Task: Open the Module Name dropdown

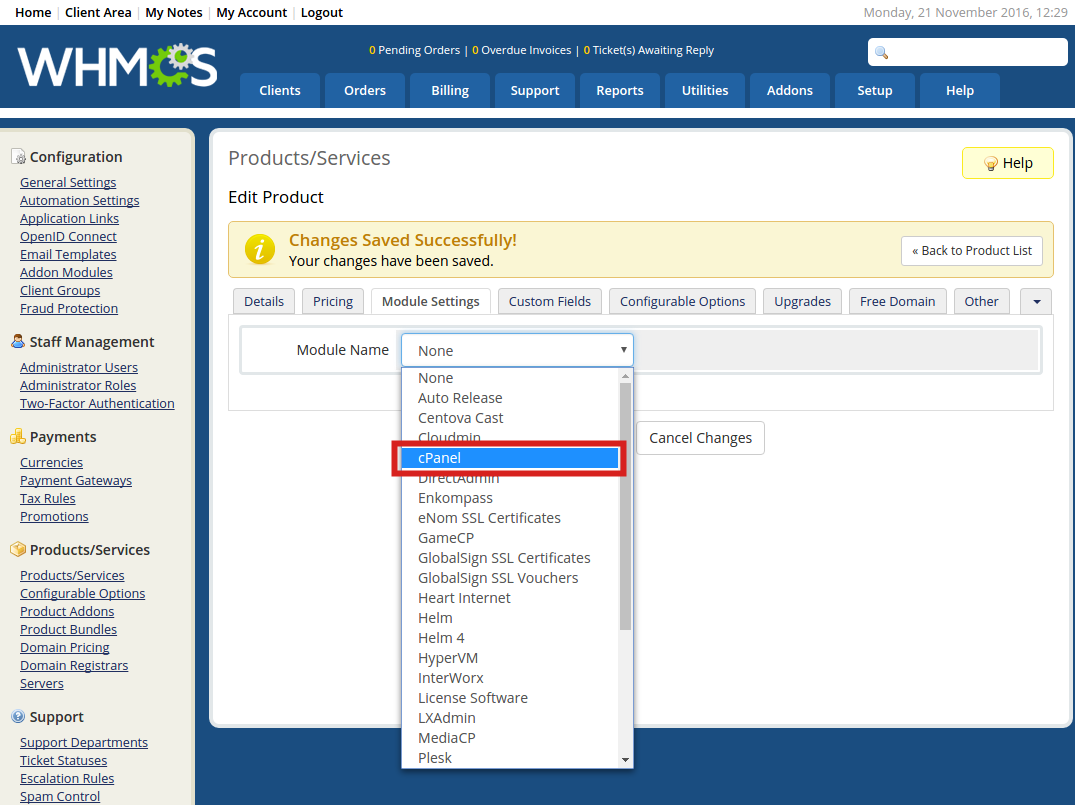Action: (x=517, y=351)
